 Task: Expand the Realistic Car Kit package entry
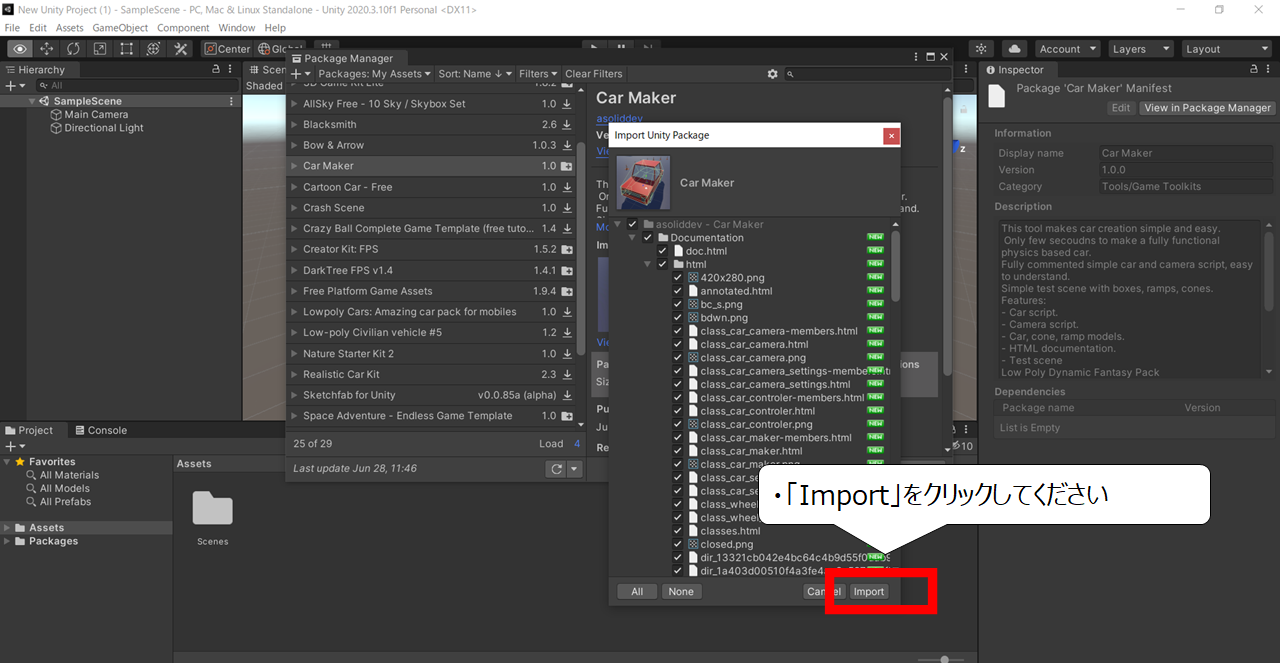pyautogui.click(x=294, y=375)
